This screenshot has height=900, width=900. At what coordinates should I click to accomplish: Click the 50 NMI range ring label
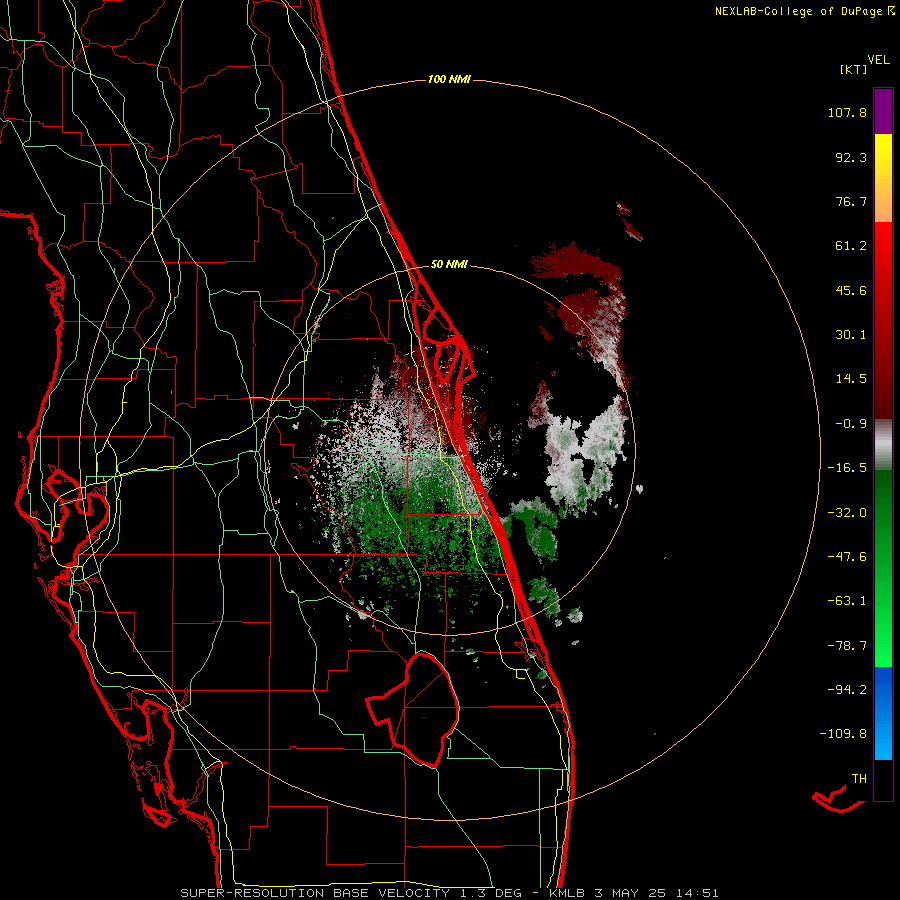coord(449,265)
